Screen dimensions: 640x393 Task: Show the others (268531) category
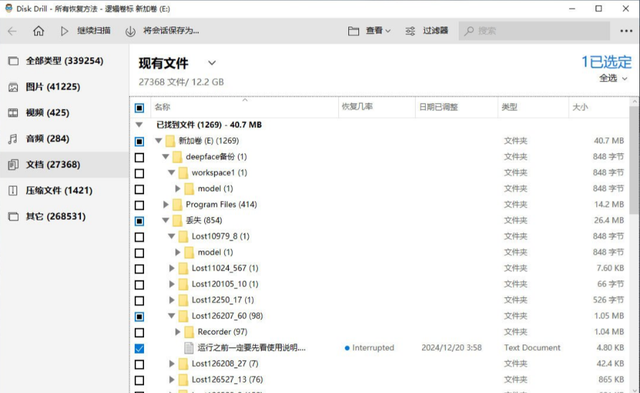click(64, 216)
